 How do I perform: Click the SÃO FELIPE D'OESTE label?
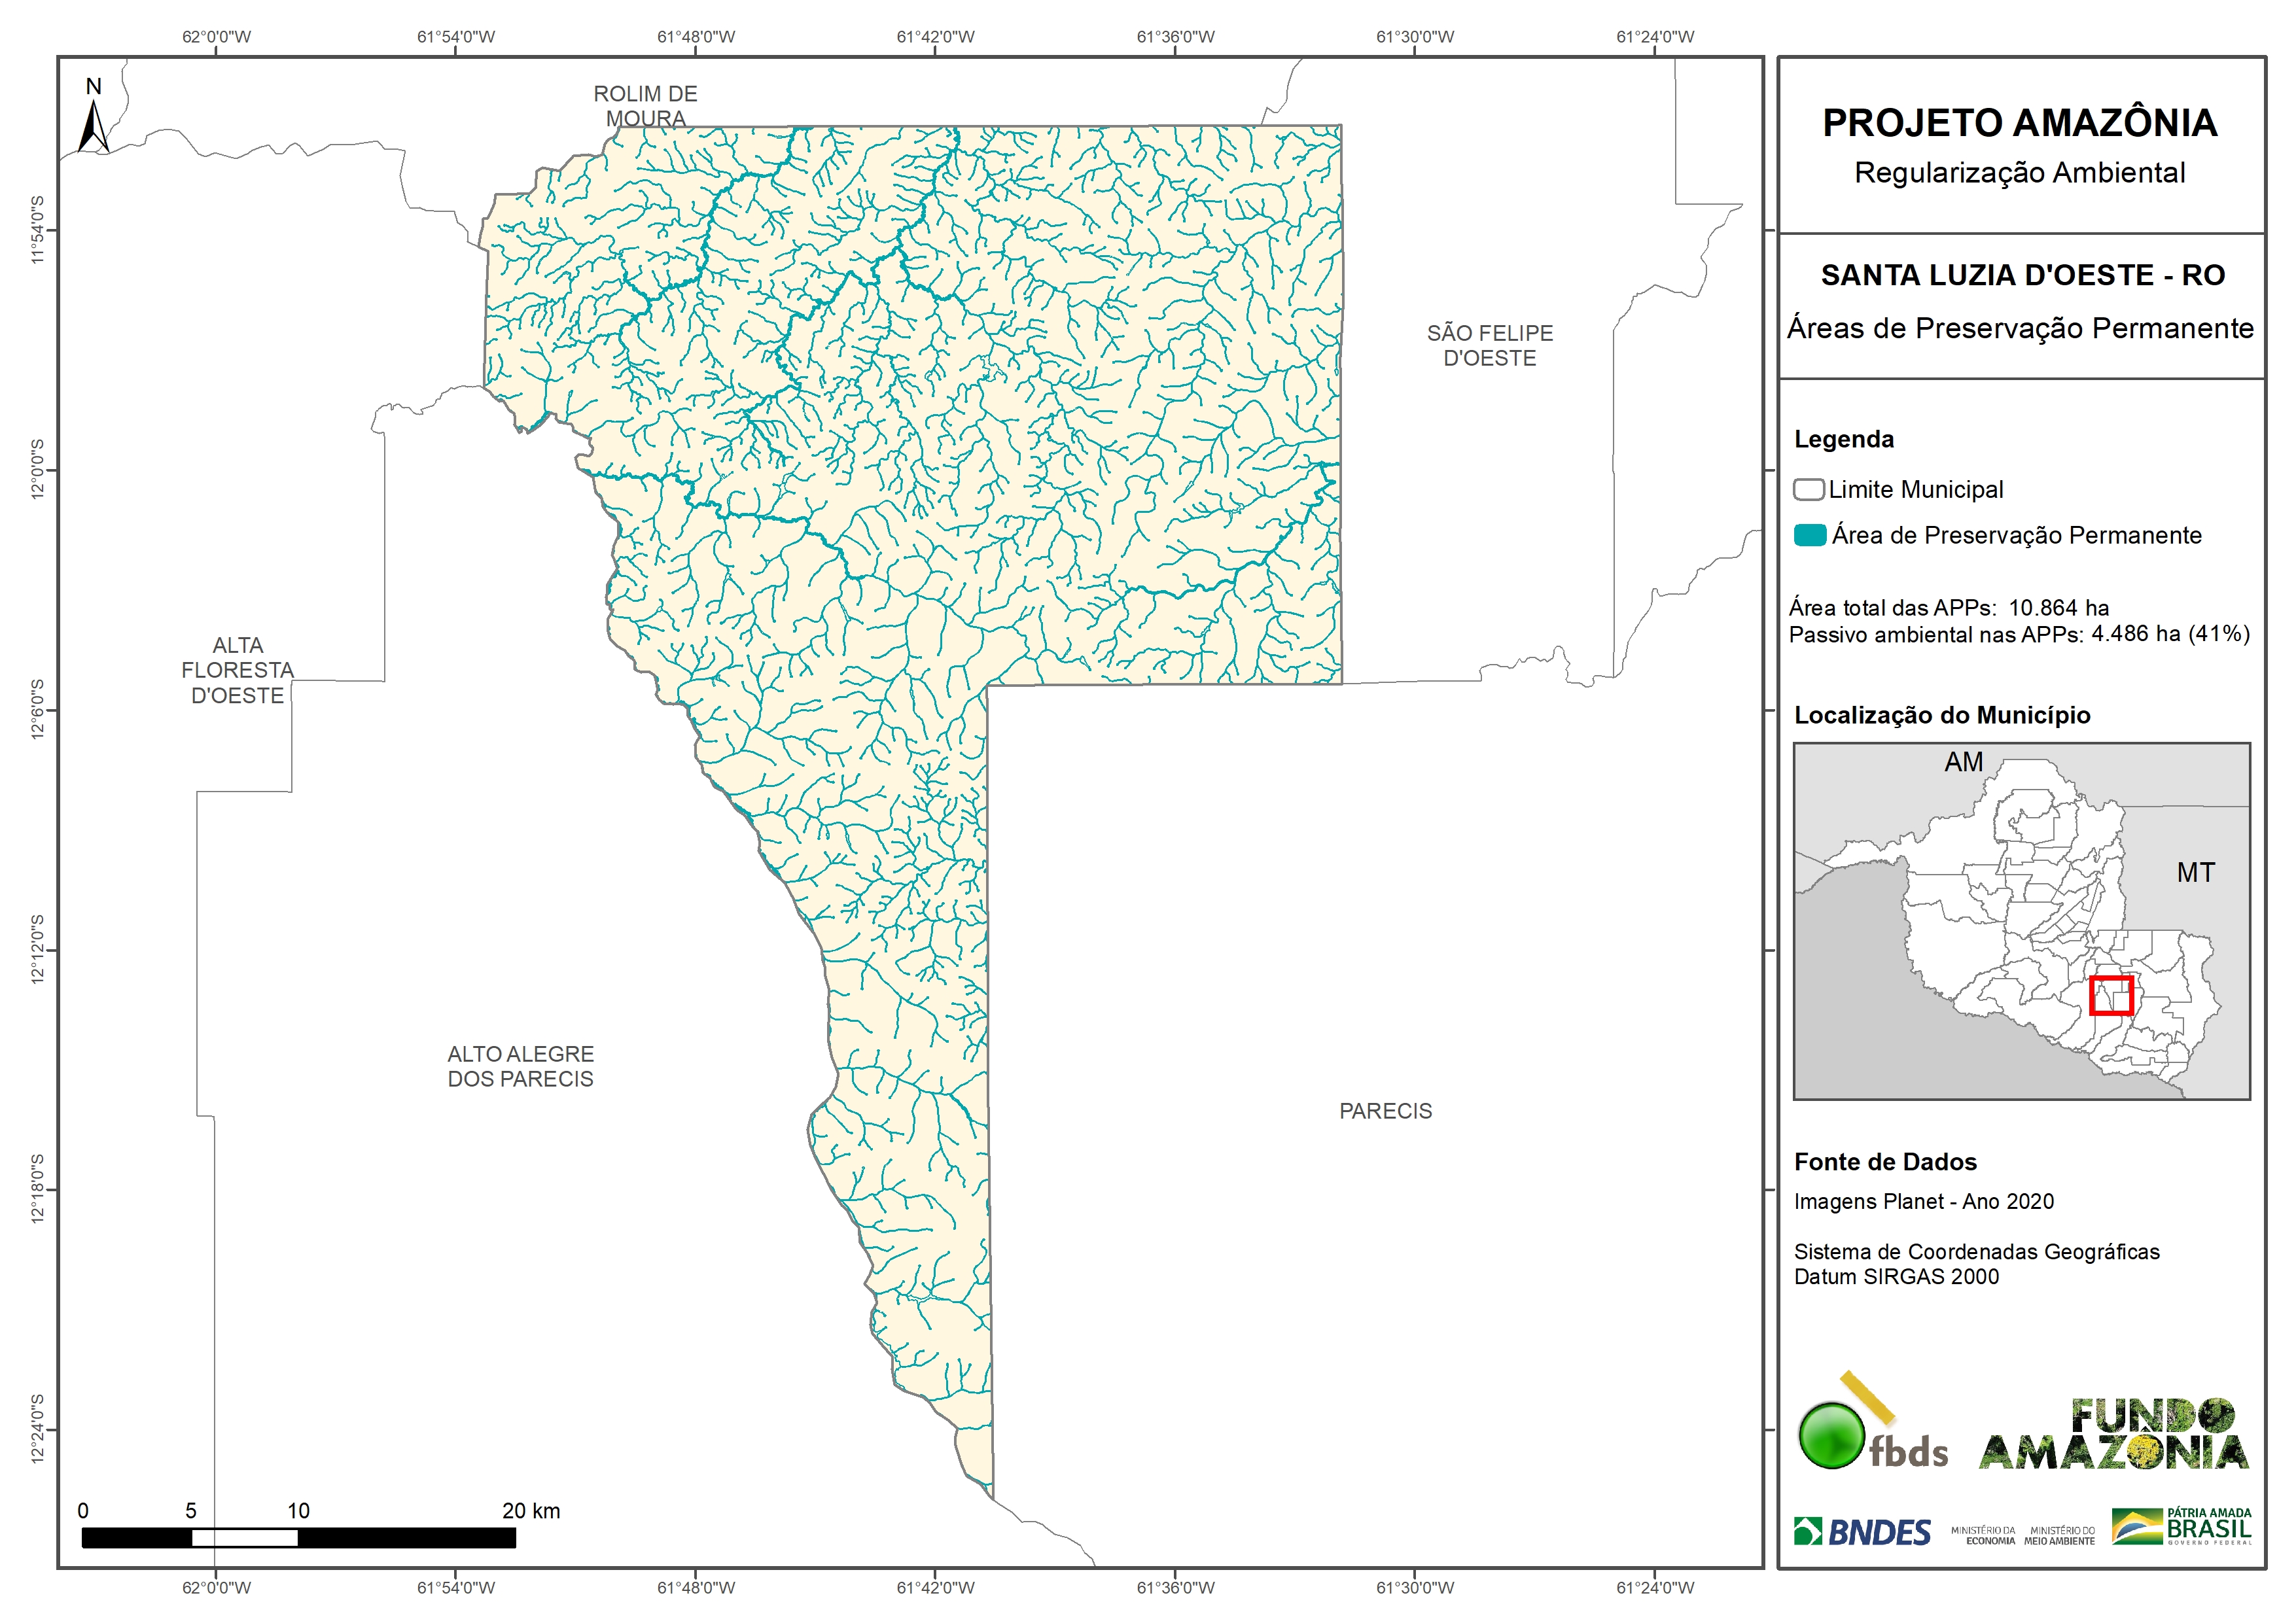tap(1489, 345)
